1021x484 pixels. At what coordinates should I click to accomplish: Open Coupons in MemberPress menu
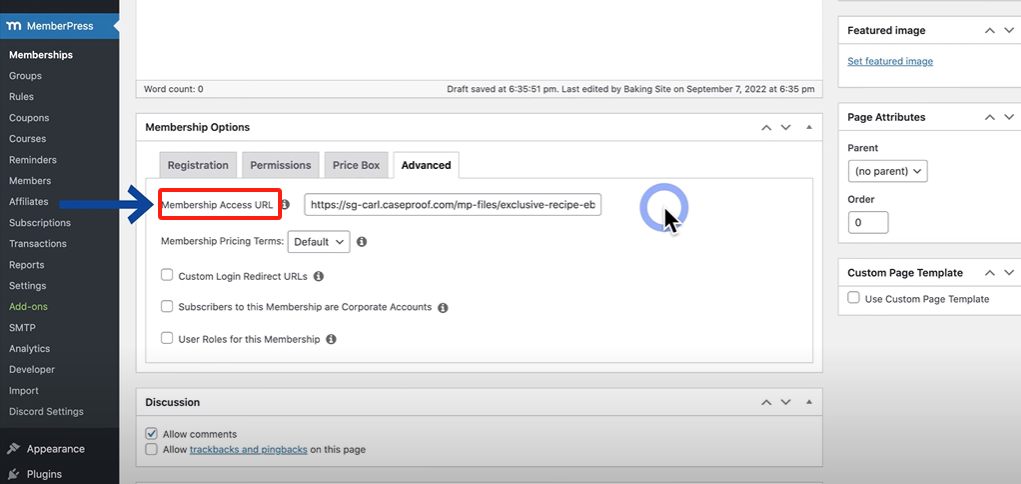(29, 118)
